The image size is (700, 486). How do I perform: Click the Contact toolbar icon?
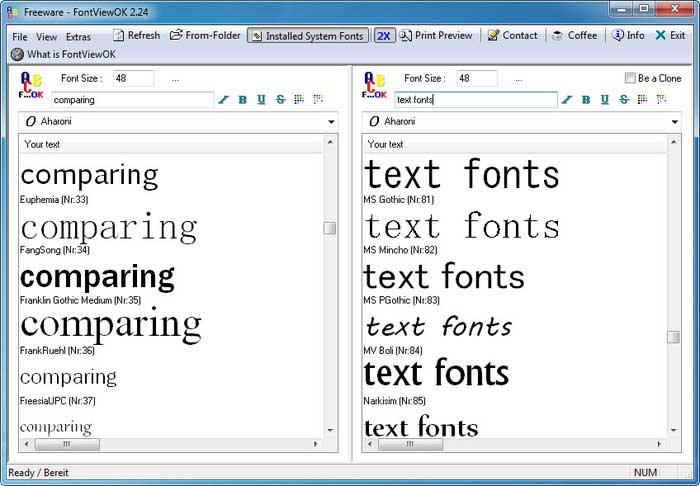point(512,36)
